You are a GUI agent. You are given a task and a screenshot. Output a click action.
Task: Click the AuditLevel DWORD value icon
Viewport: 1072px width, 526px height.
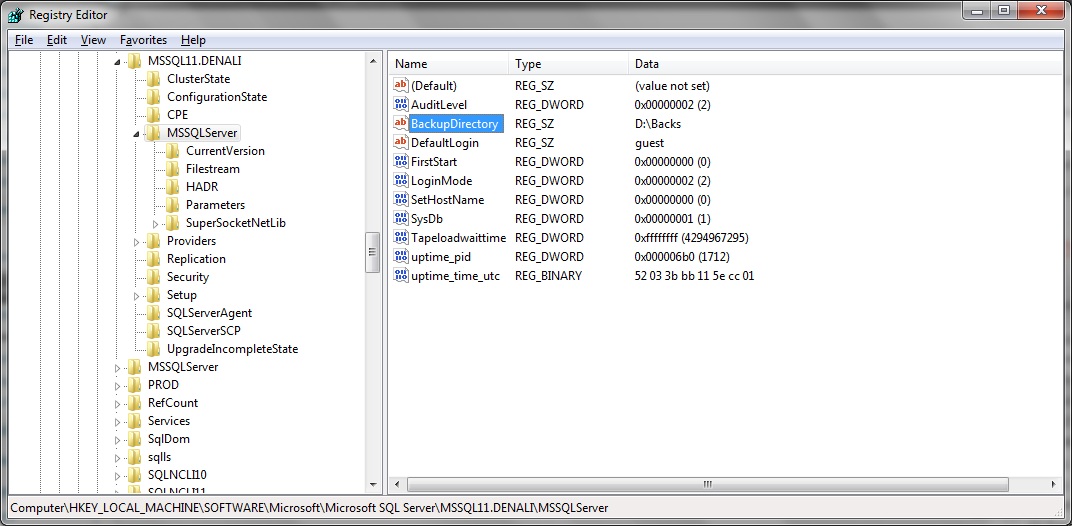click(x=401, y=105)
